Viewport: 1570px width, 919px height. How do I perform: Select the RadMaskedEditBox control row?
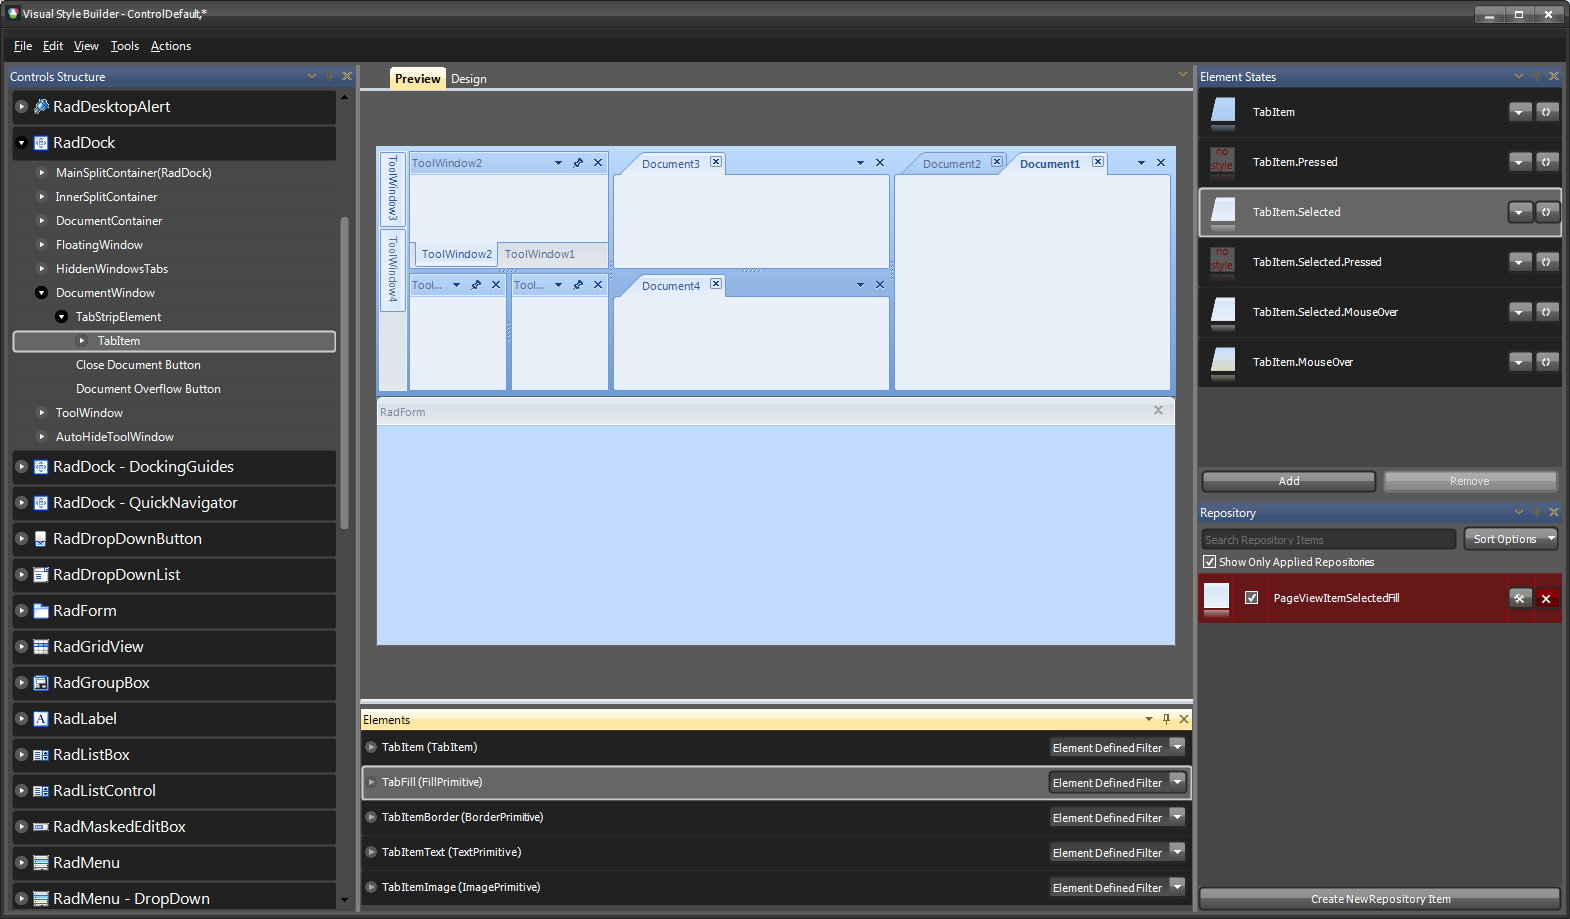174,827
